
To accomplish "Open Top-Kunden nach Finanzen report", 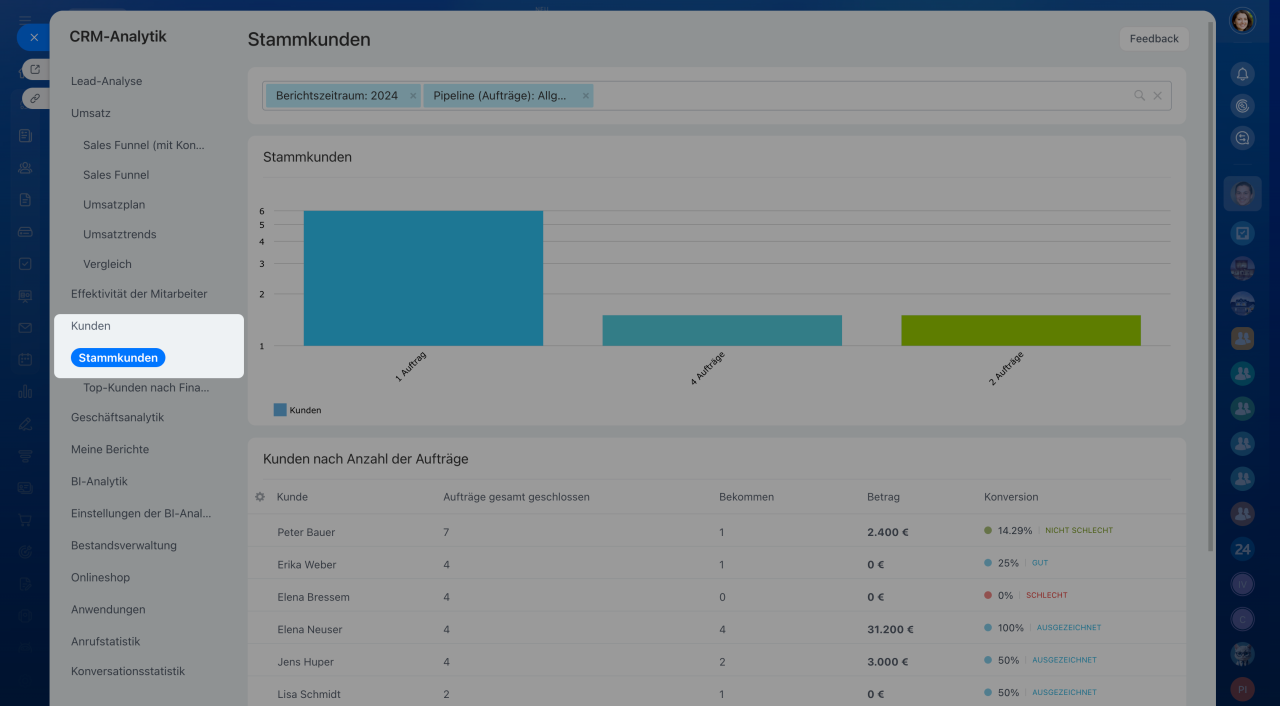I will tap(146, 388).
